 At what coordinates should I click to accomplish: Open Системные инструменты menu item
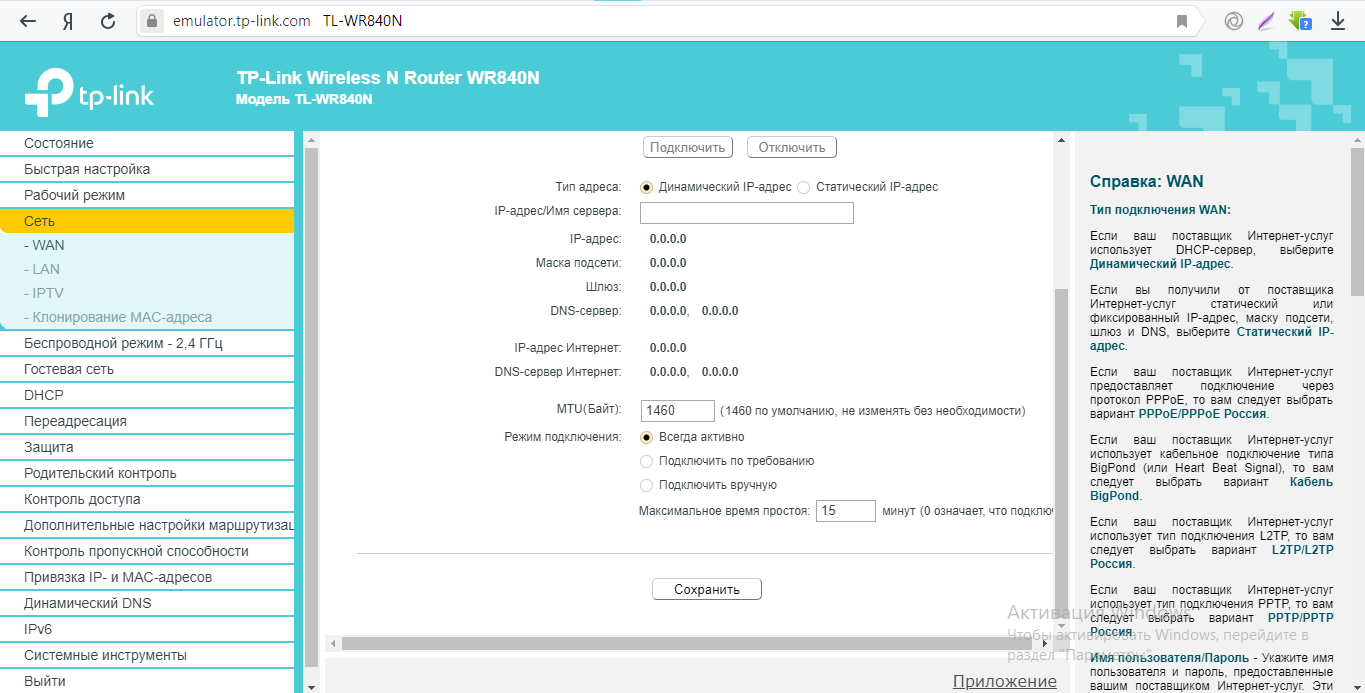click(x=147, y=655)
